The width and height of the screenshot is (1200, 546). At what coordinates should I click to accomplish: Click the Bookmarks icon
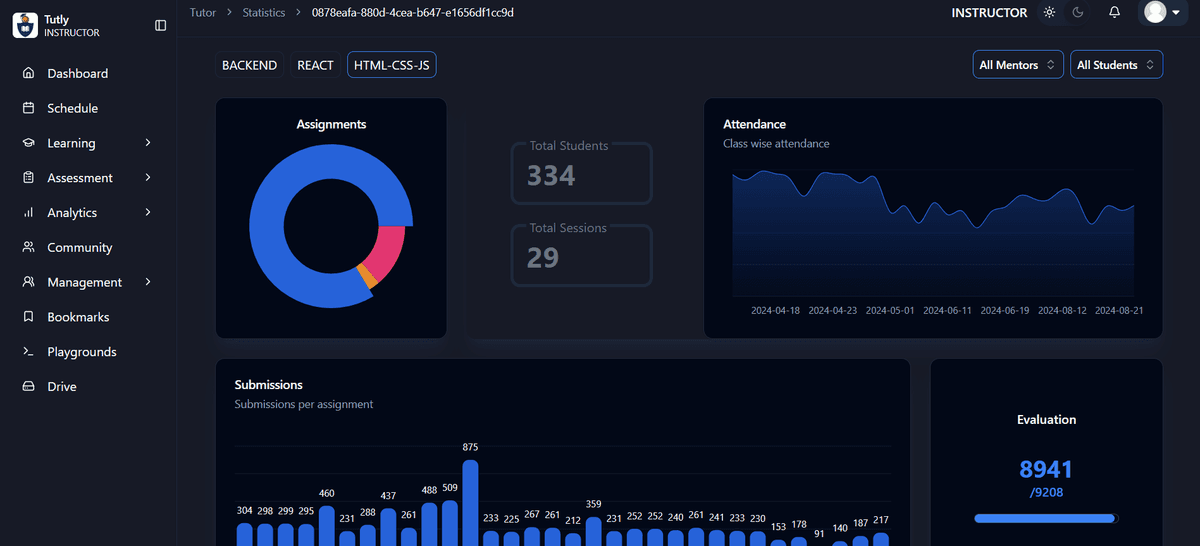[x=28, y=317]
